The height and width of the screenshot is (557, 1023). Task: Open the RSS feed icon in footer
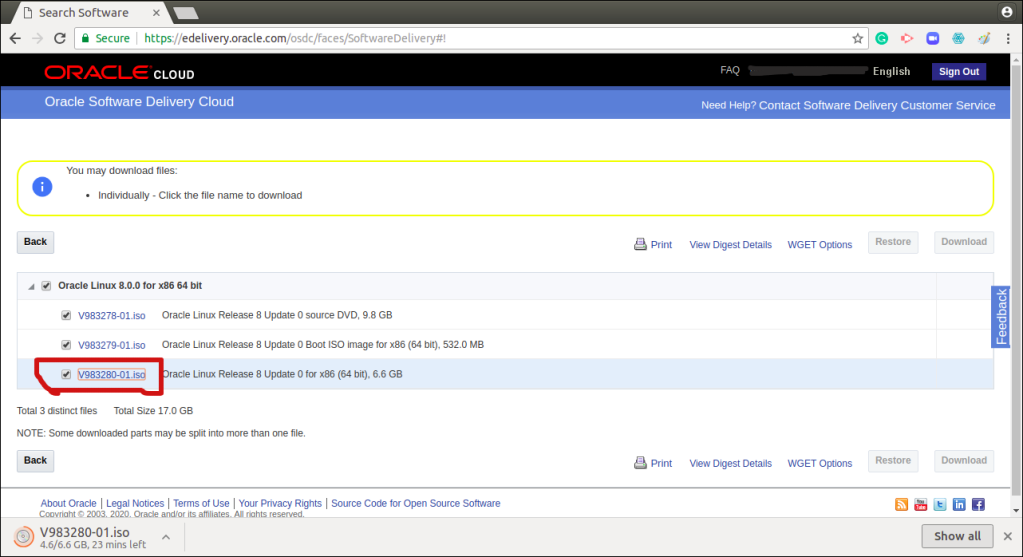click(x=901, y=504)
